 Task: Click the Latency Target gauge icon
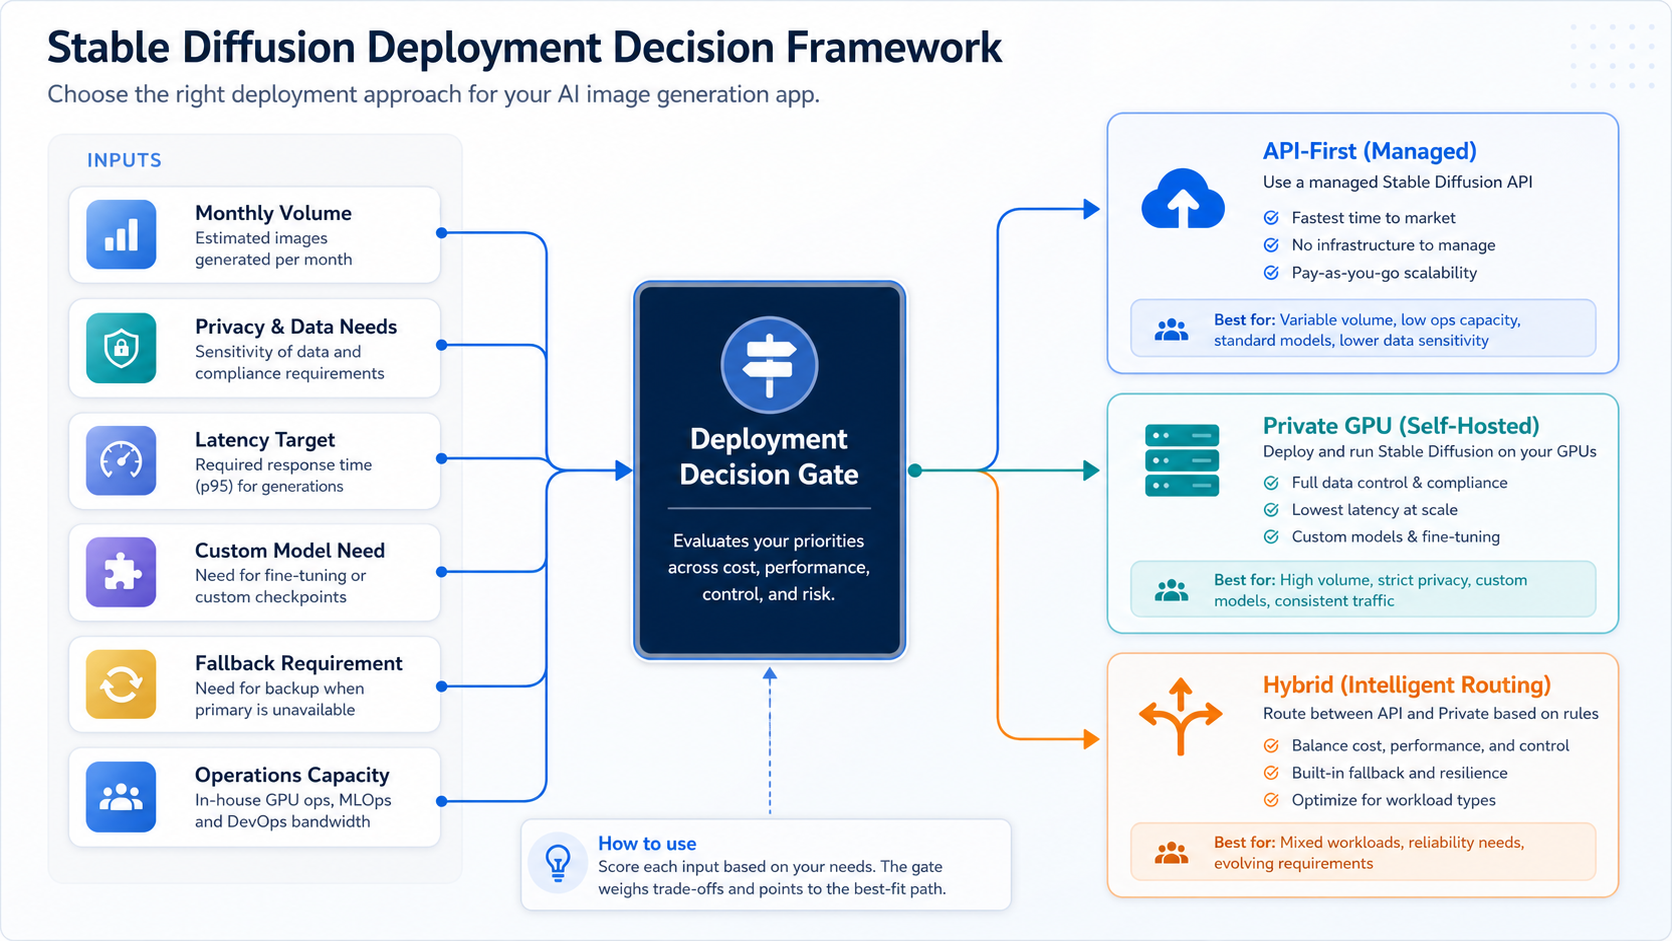(121, 461)
